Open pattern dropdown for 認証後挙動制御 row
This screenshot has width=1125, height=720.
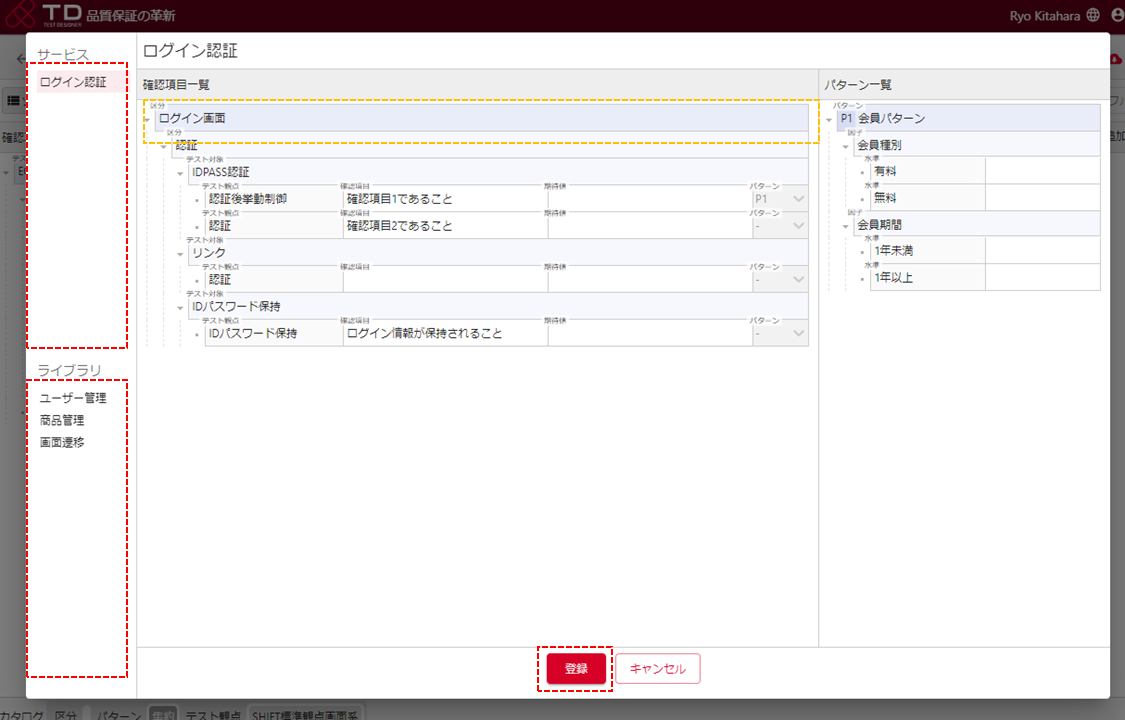coord(780,199)
